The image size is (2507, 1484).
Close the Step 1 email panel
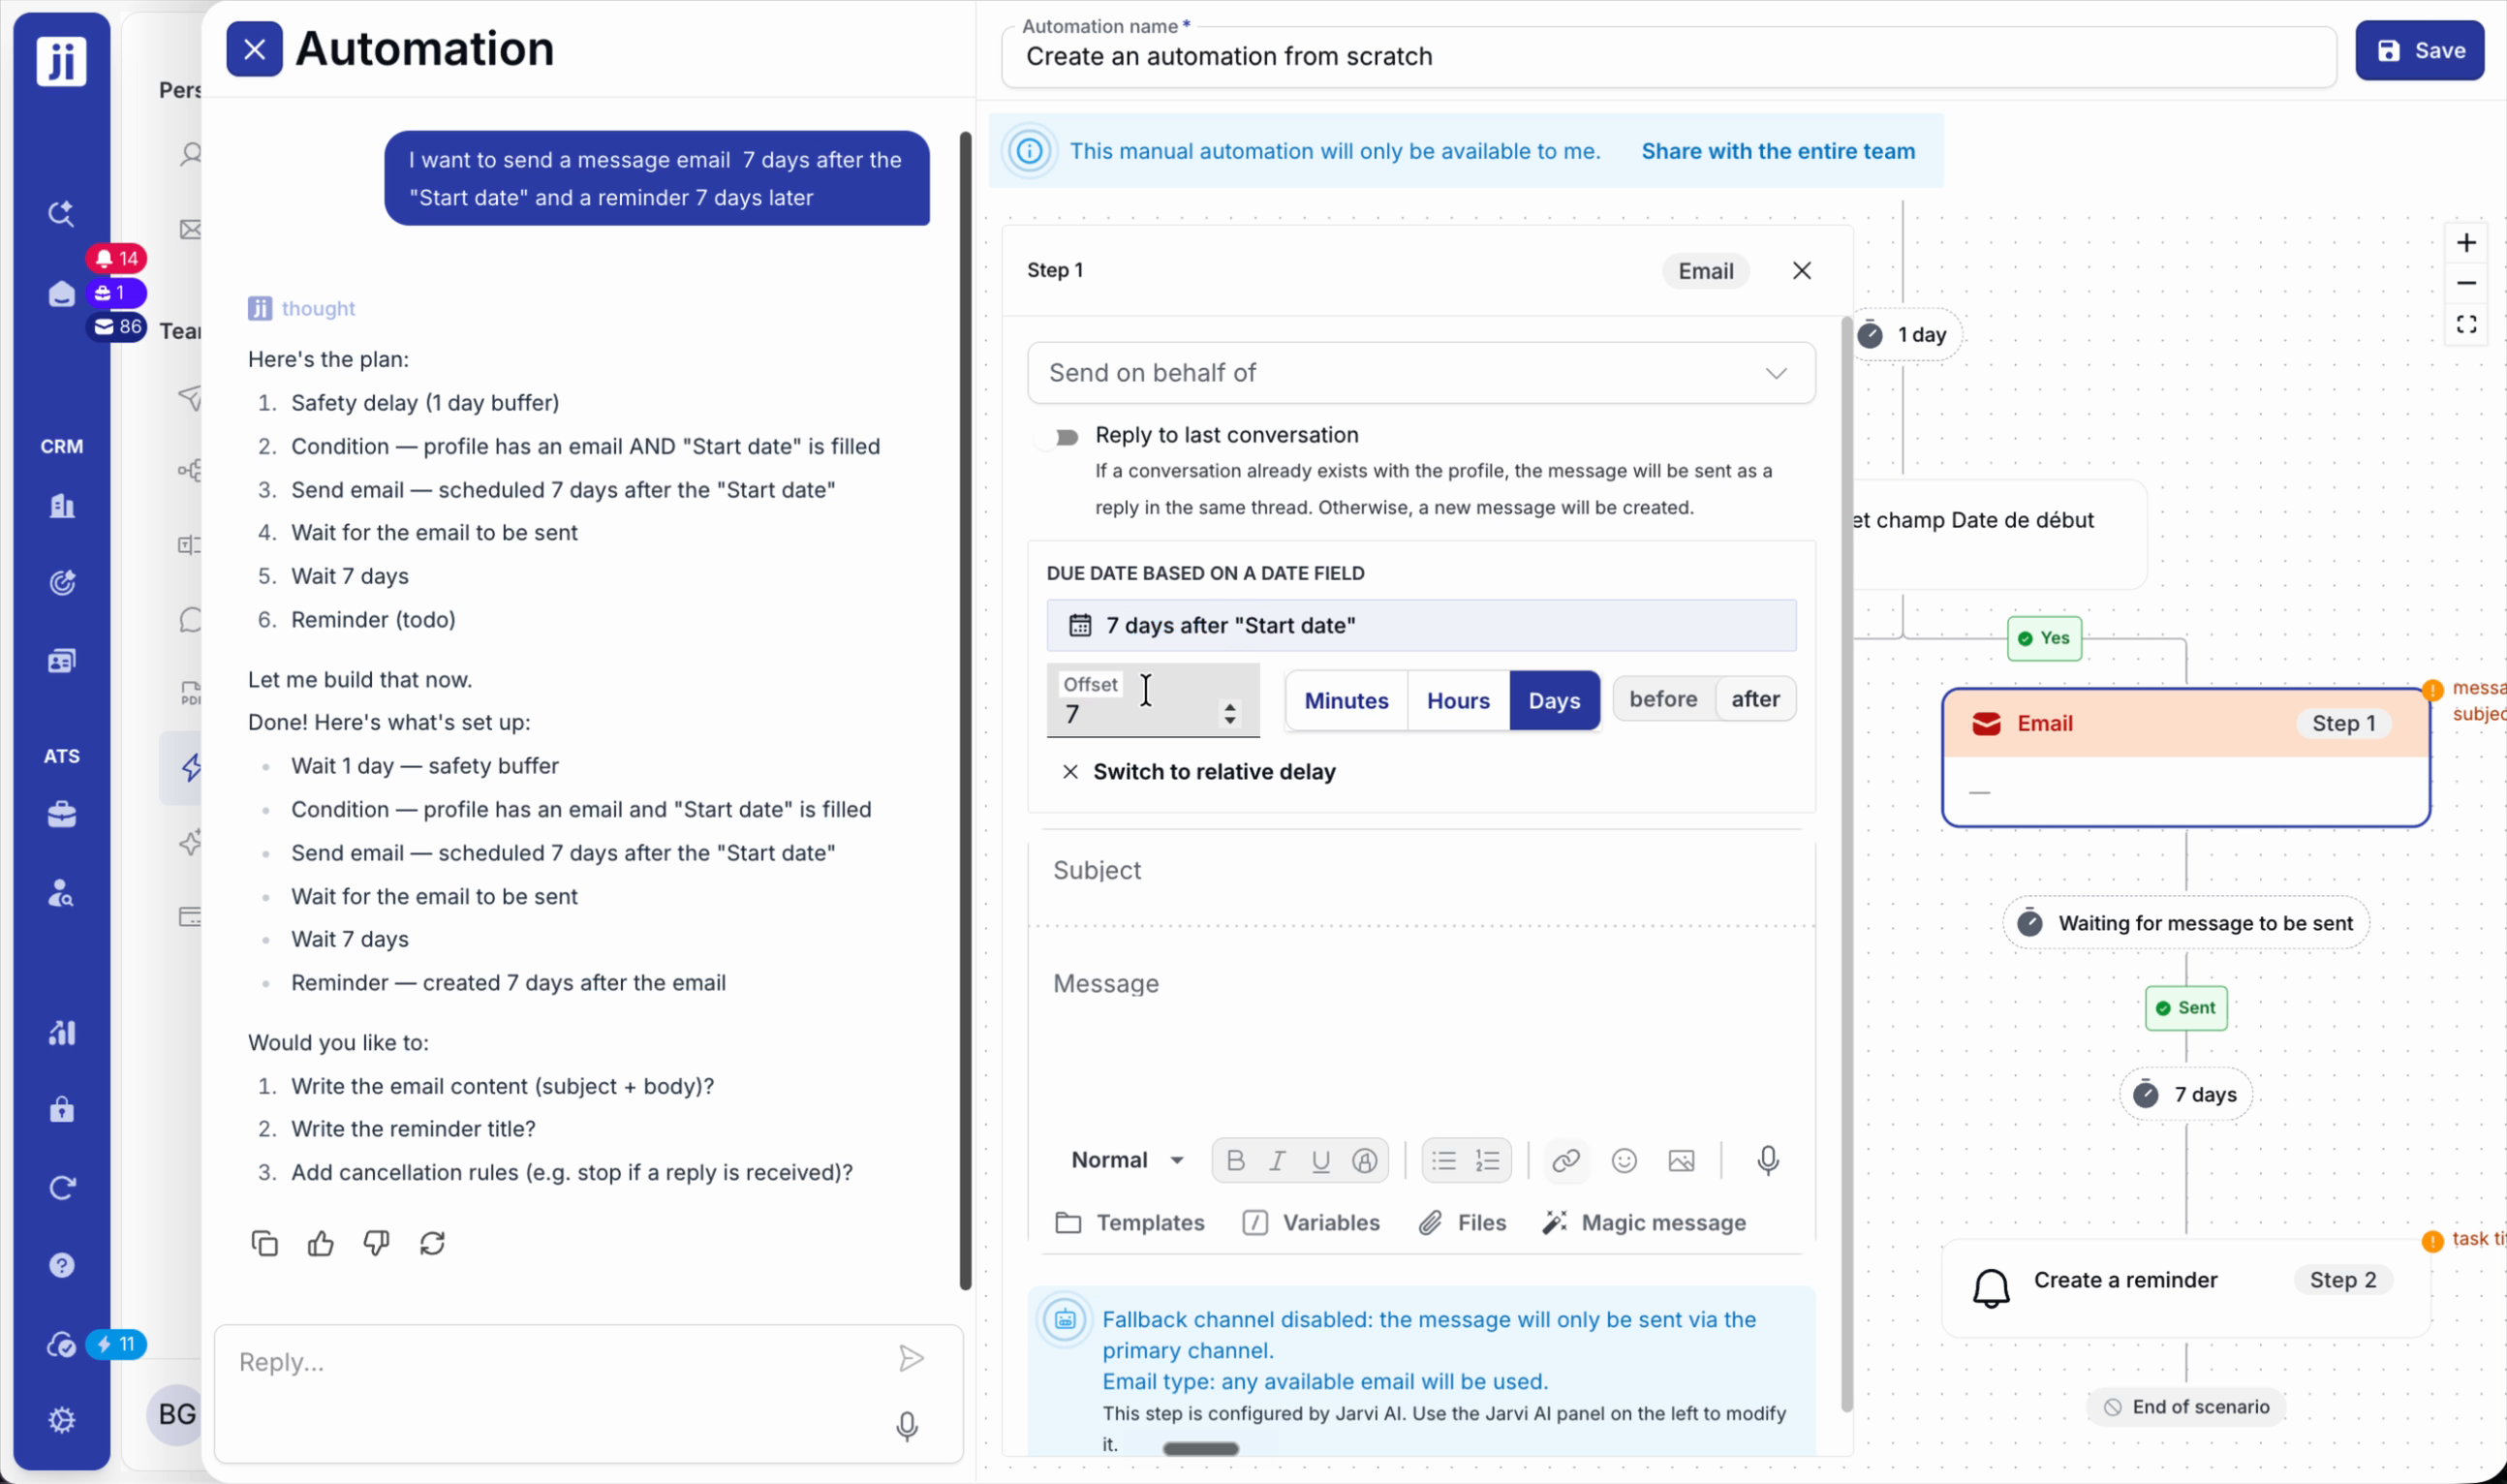point(1801,271)
